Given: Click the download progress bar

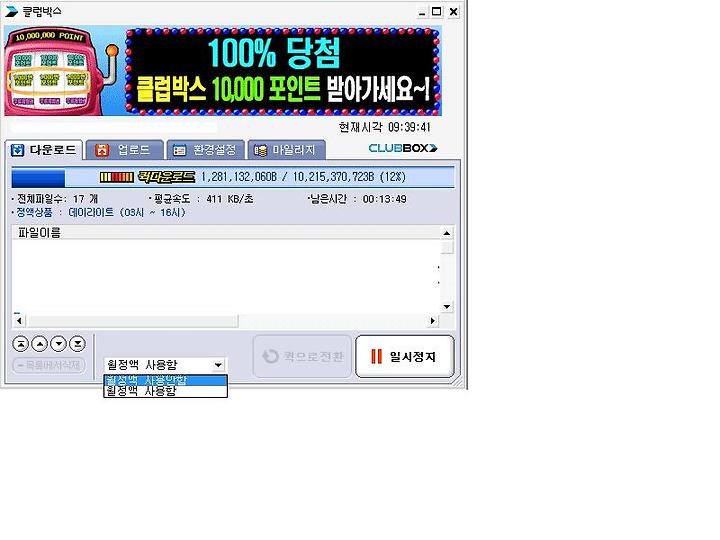Looking at the screenshot, I should coord(233,177).
